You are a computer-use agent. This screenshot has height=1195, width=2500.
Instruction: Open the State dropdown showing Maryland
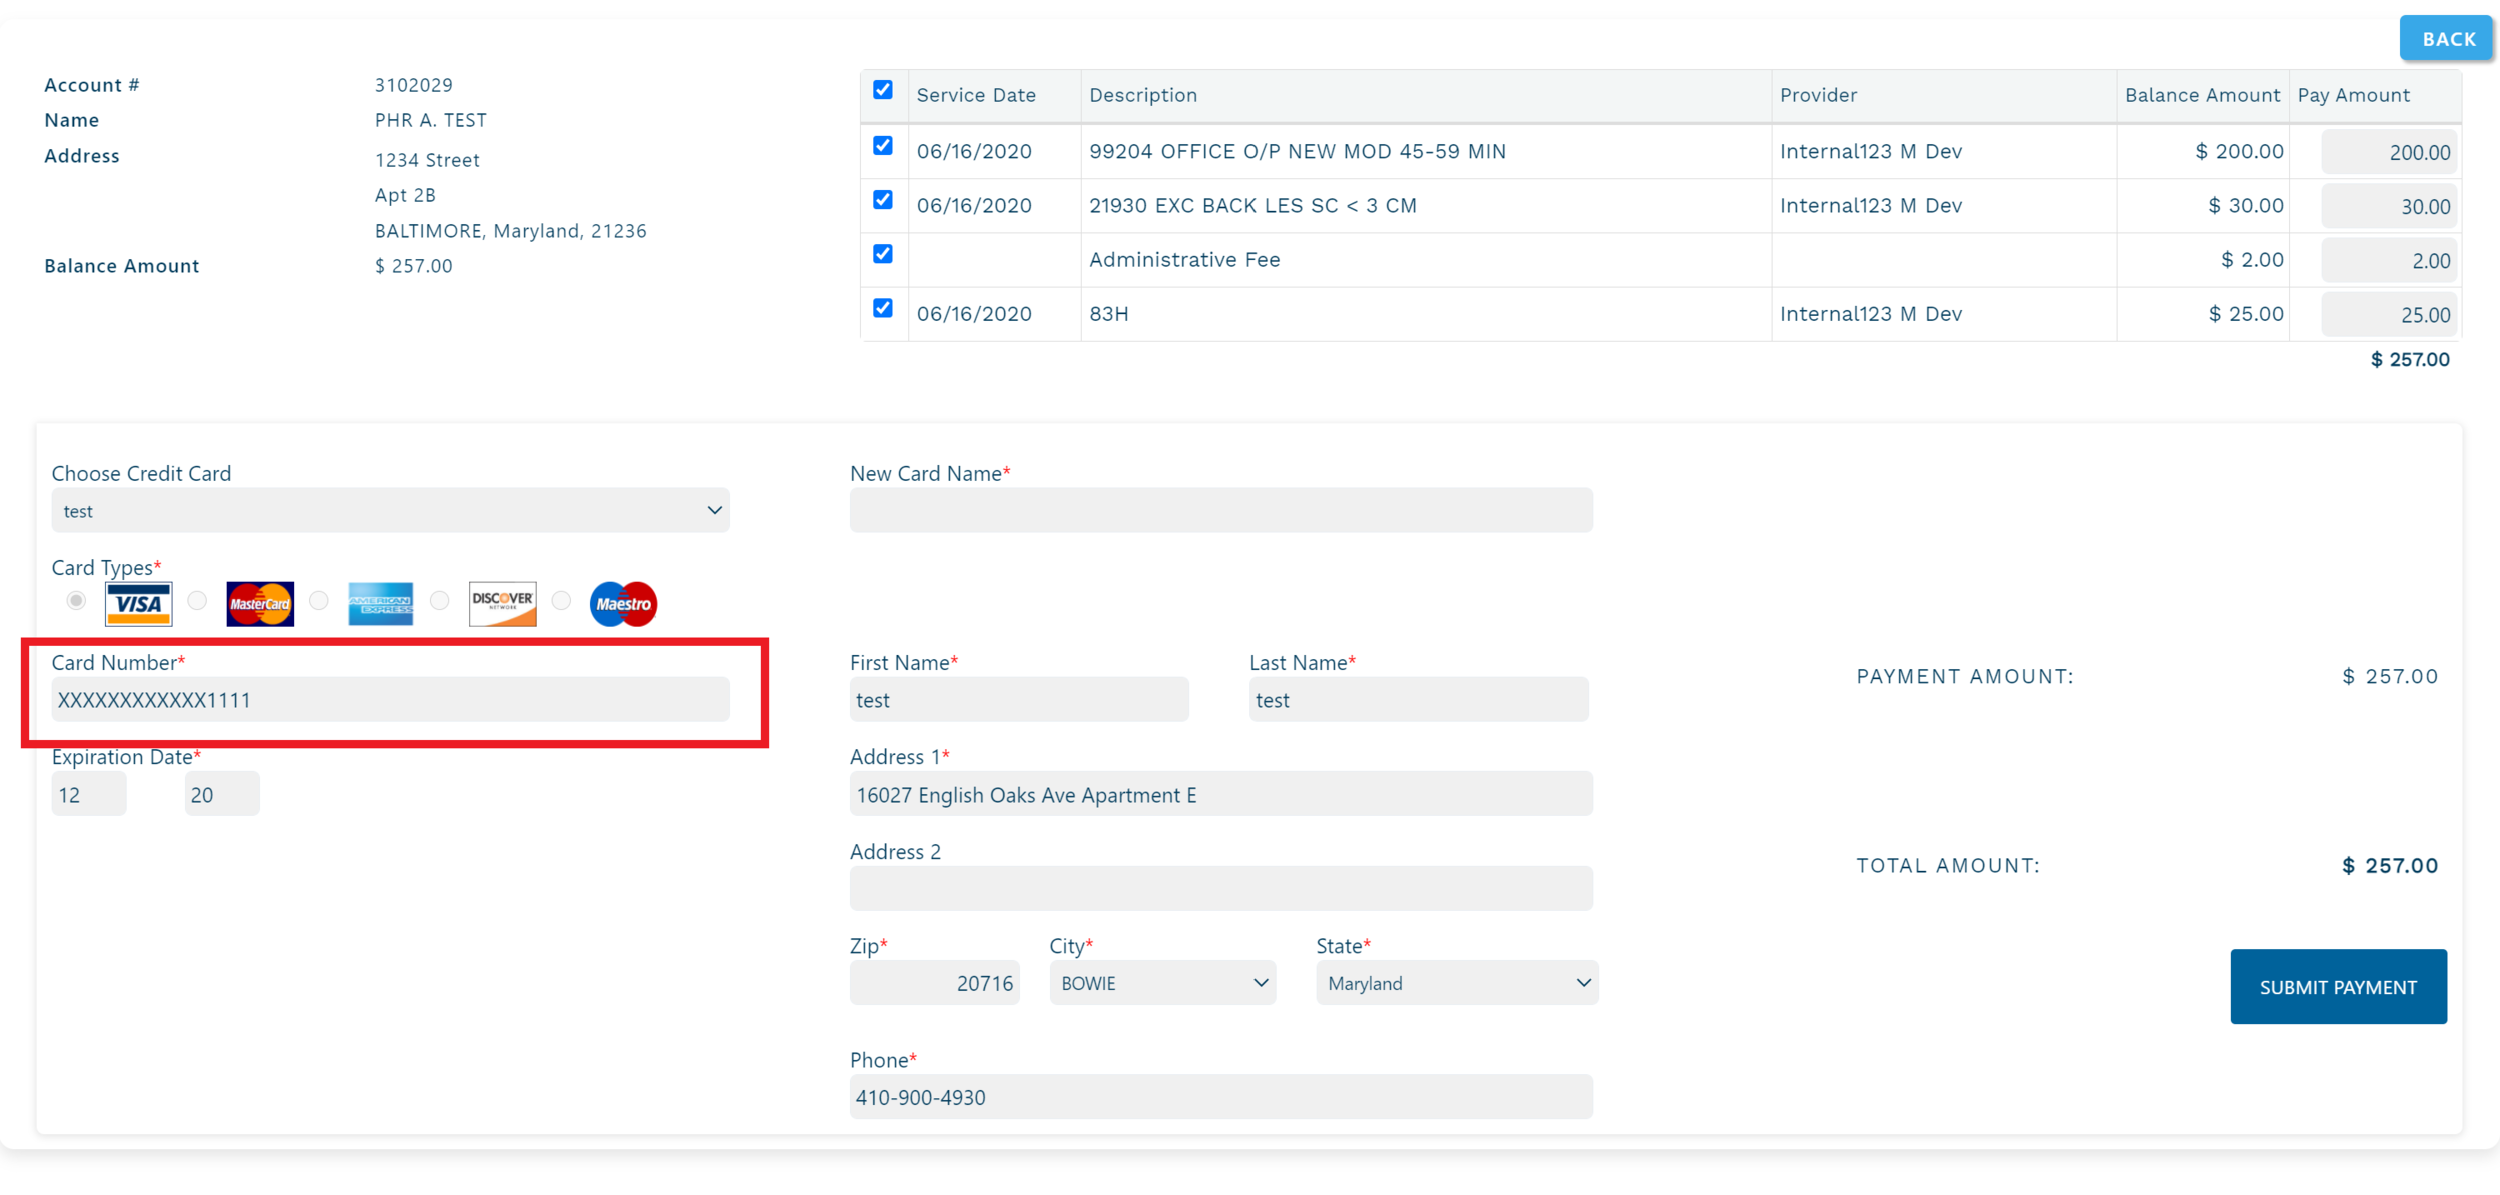[x=1456, y=983]
